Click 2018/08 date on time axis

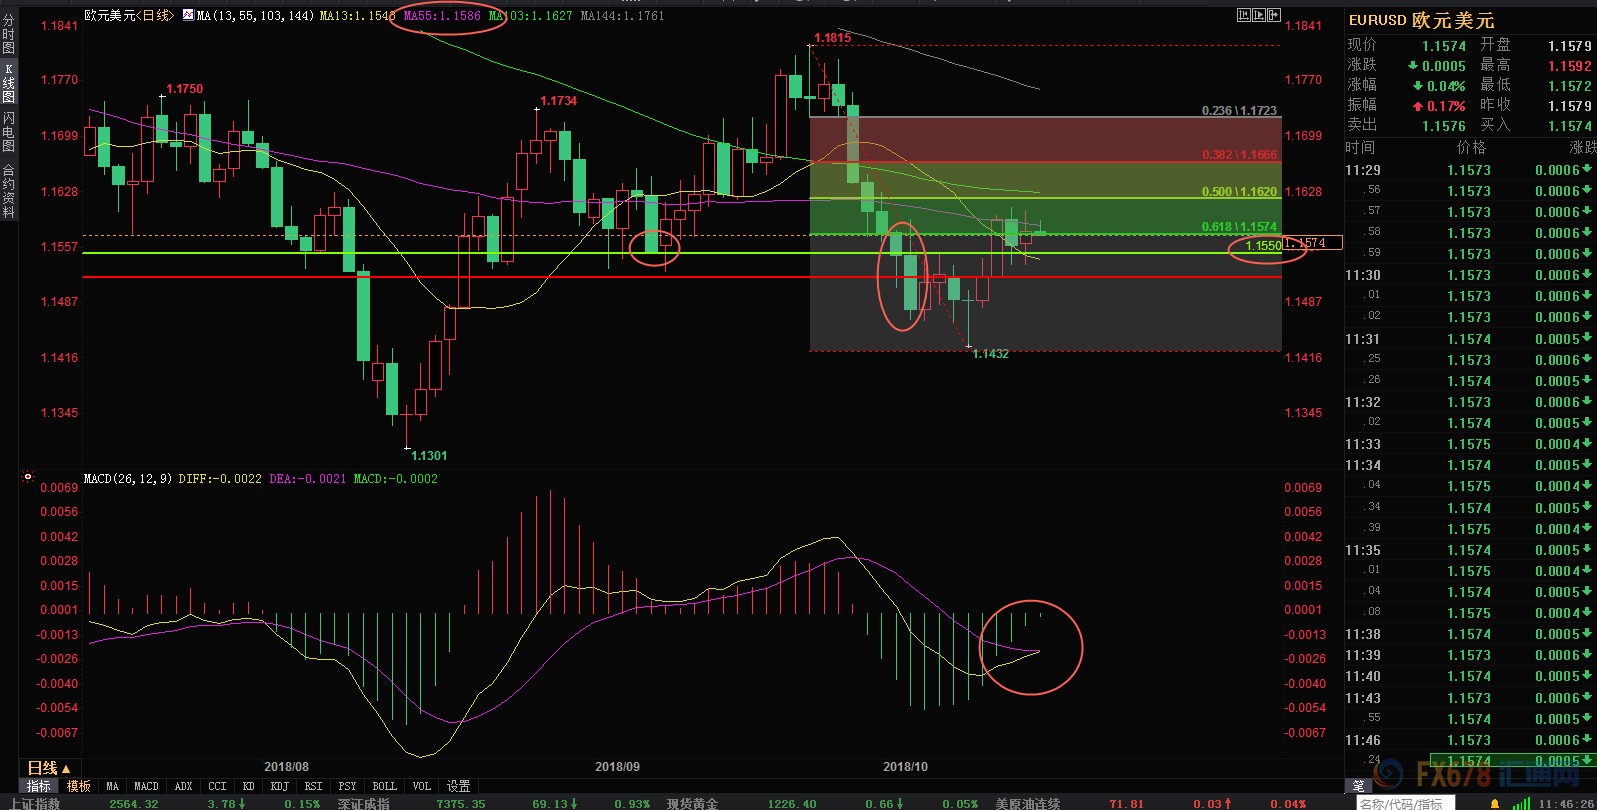point(286,767)
